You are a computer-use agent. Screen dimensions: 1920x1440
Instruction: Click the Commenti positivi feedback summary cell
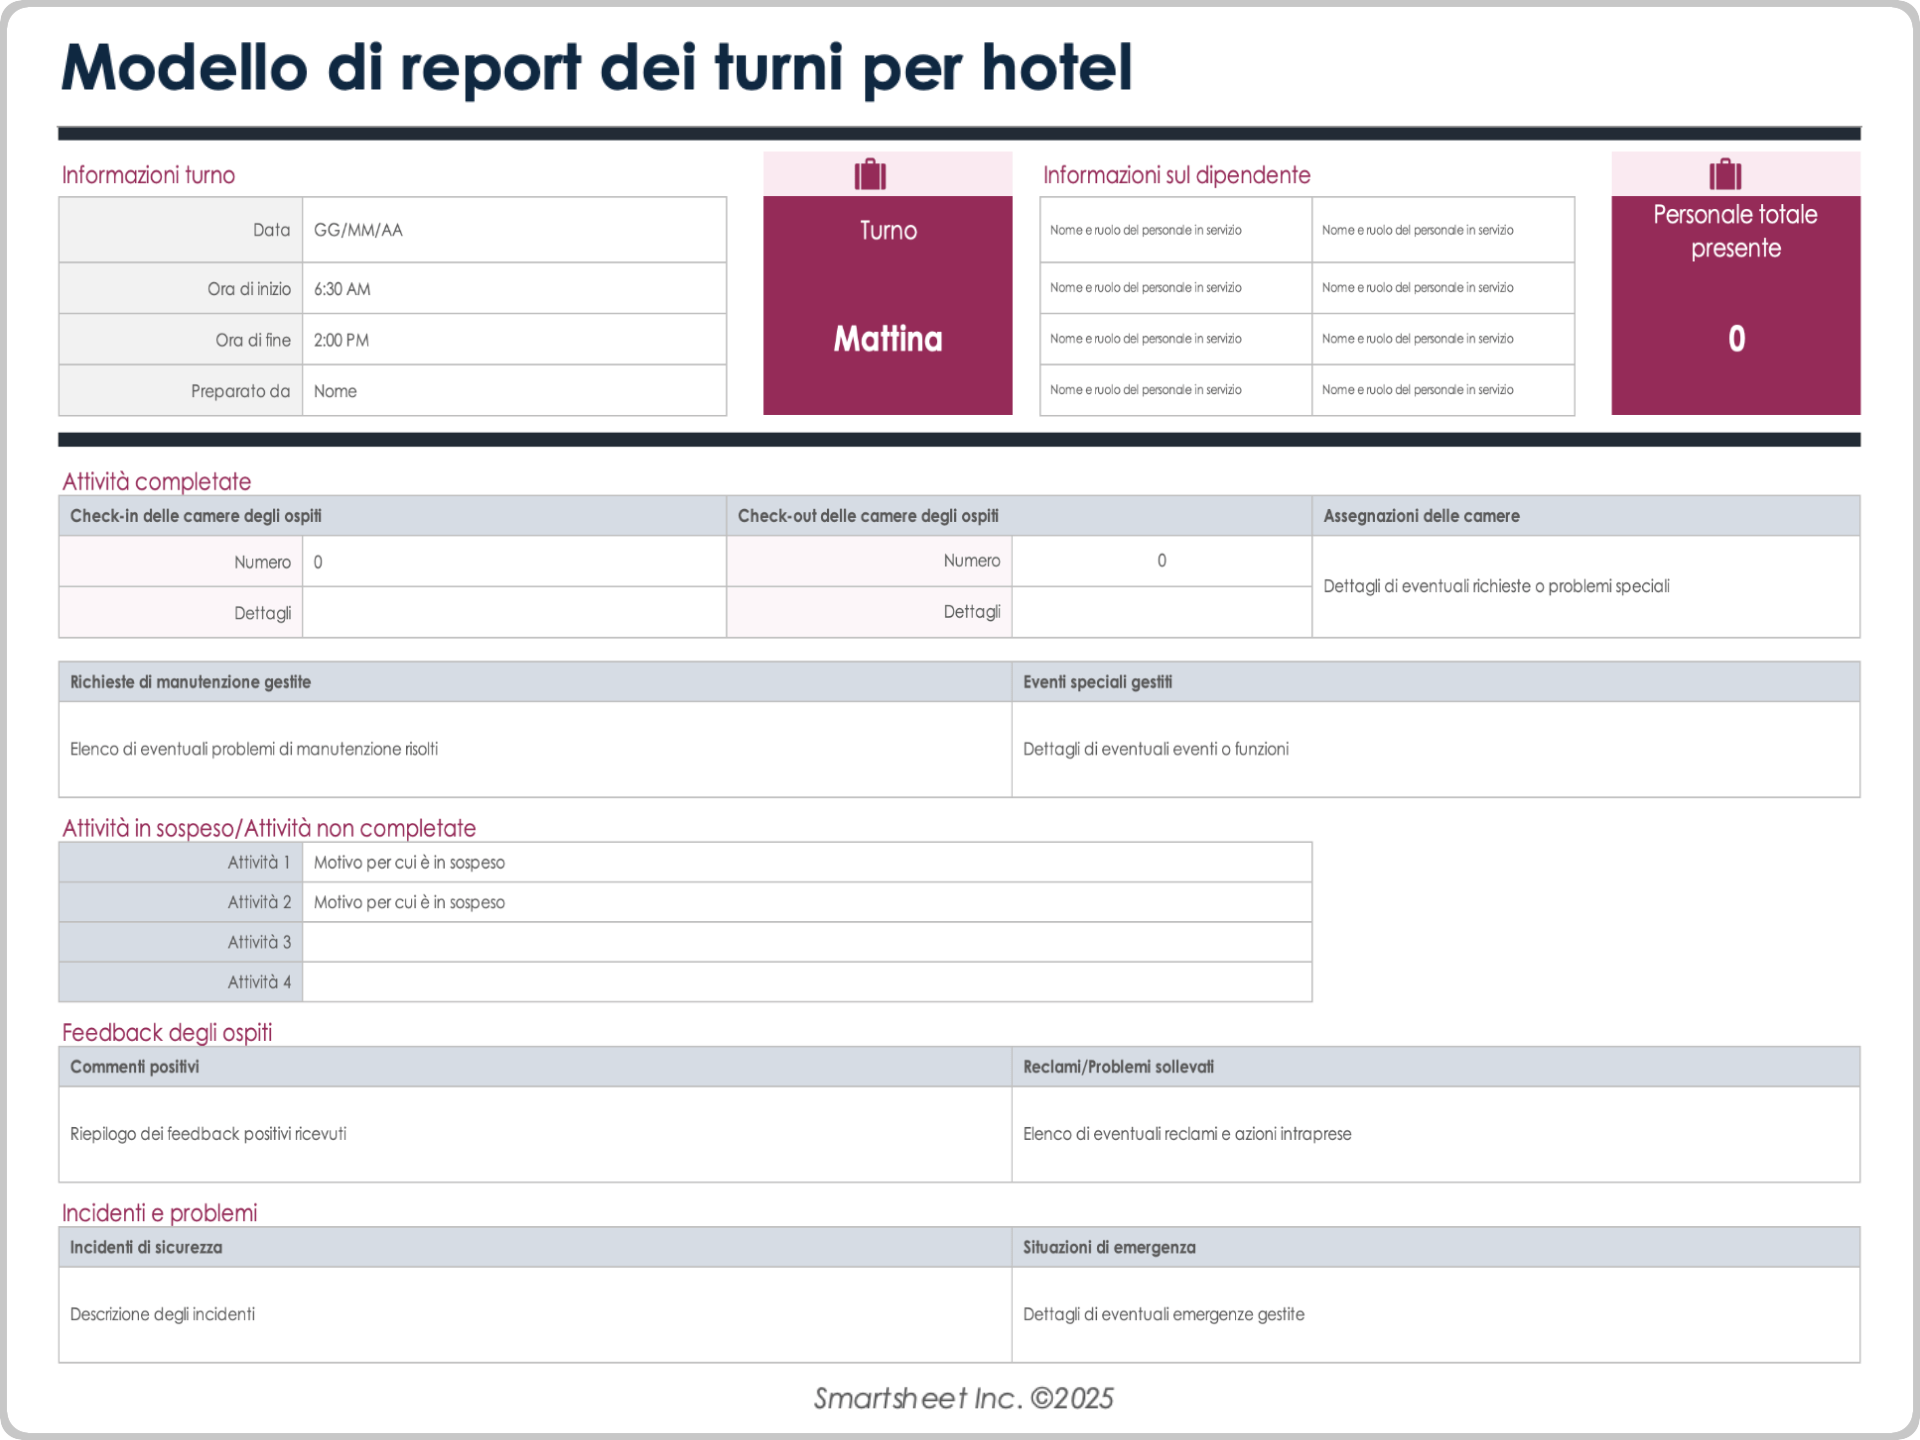pyautogui.click(x=535, y=1133)
